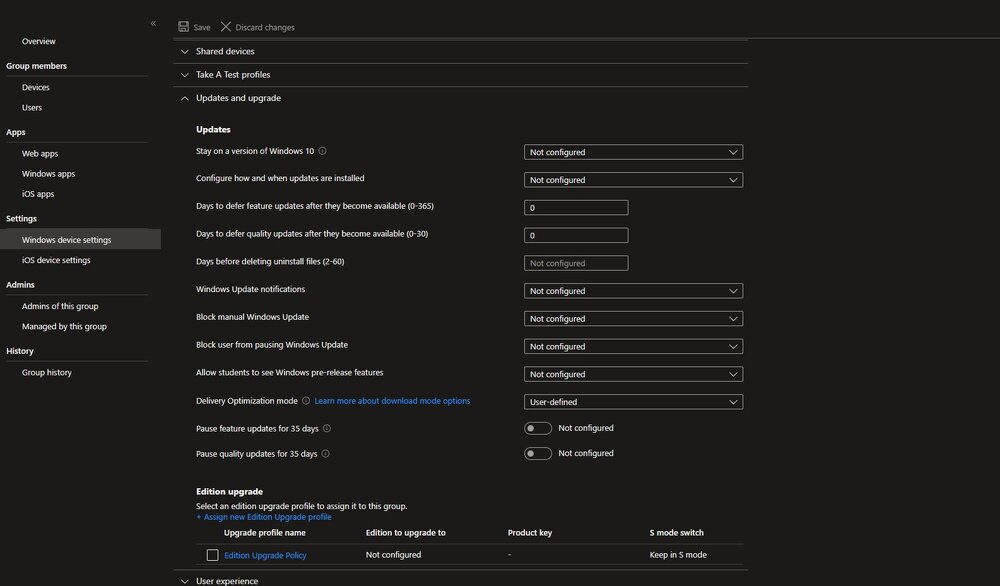This screenshot has width=1000, height=586.
Task: Click info icon for Pause quality updates
Action: (325, 454)
